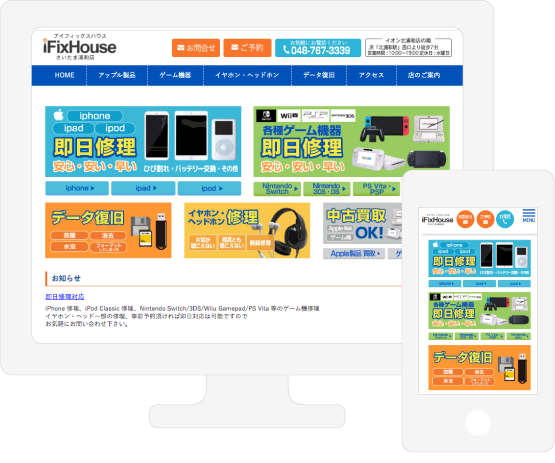Open ゲーム機器 navigation item
Image resolution: width=555 pixels, height=463 pixels.
175,75
